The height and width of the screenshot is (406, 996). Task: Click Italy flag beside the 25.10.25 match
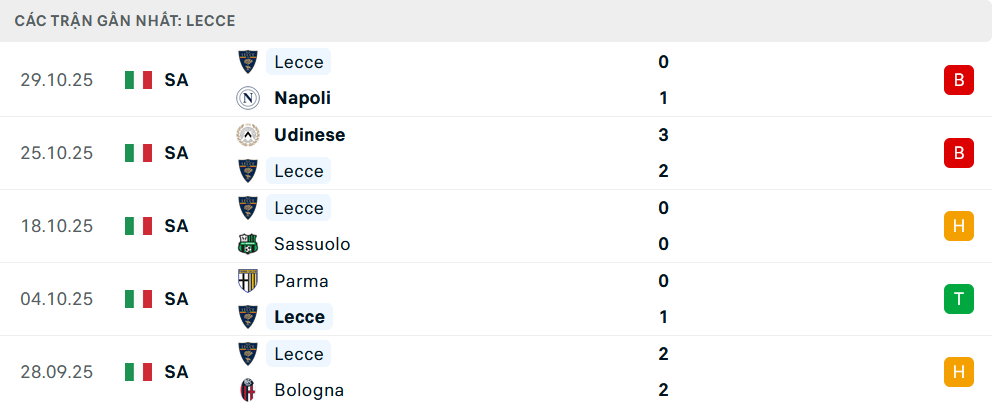click(138, 153)
